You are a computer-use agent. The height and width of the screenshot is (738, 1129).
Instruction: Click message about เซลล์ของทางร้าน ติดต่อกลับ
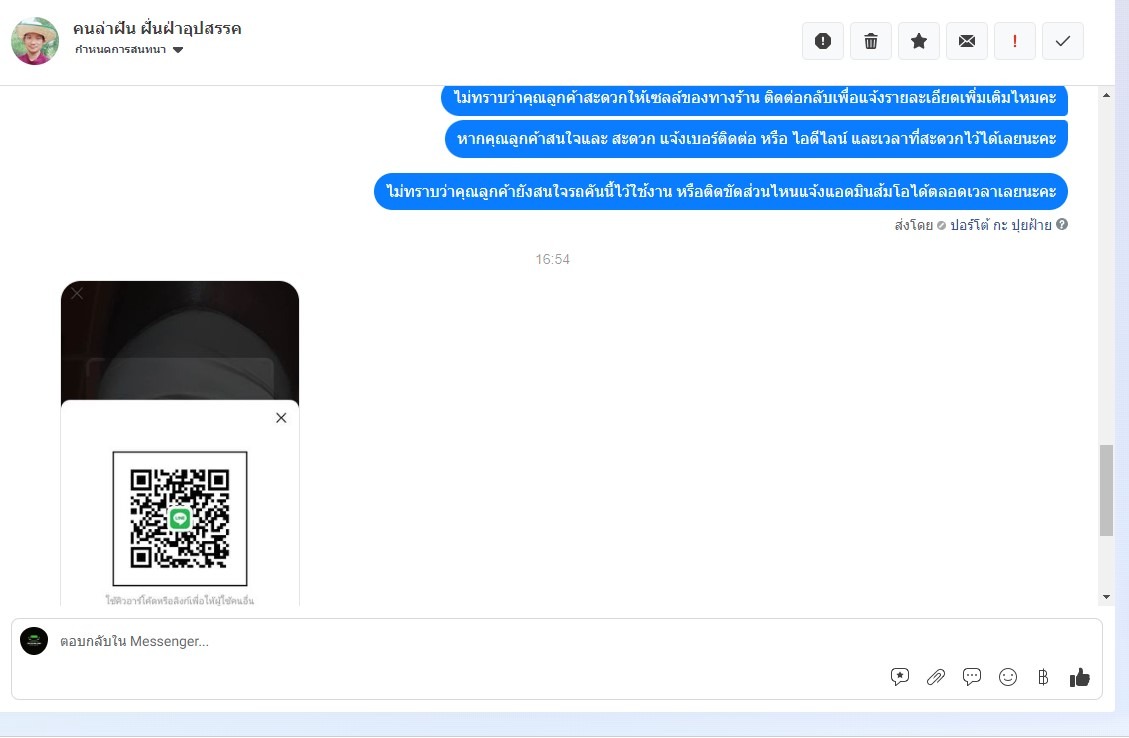tap(754, 99)
